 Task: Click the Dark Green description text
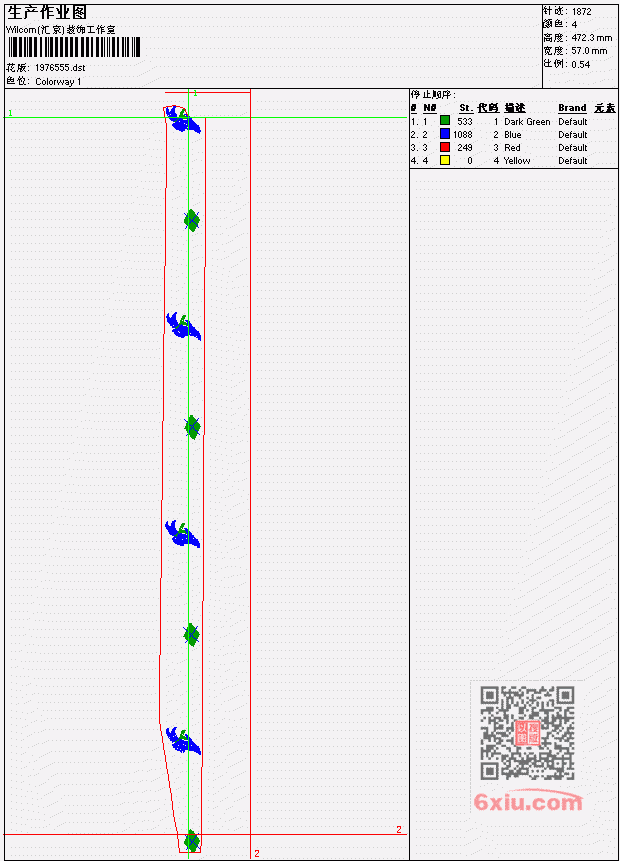527,121
